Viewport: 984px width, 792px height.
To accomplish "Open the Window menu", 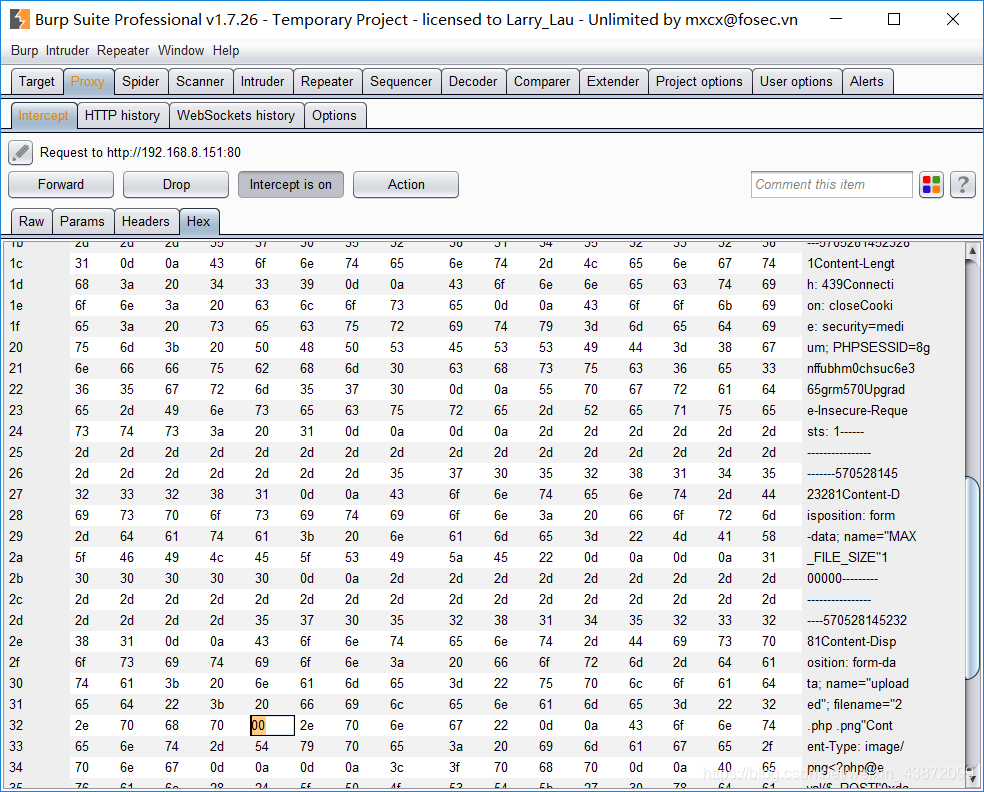I will coord(181,51).
